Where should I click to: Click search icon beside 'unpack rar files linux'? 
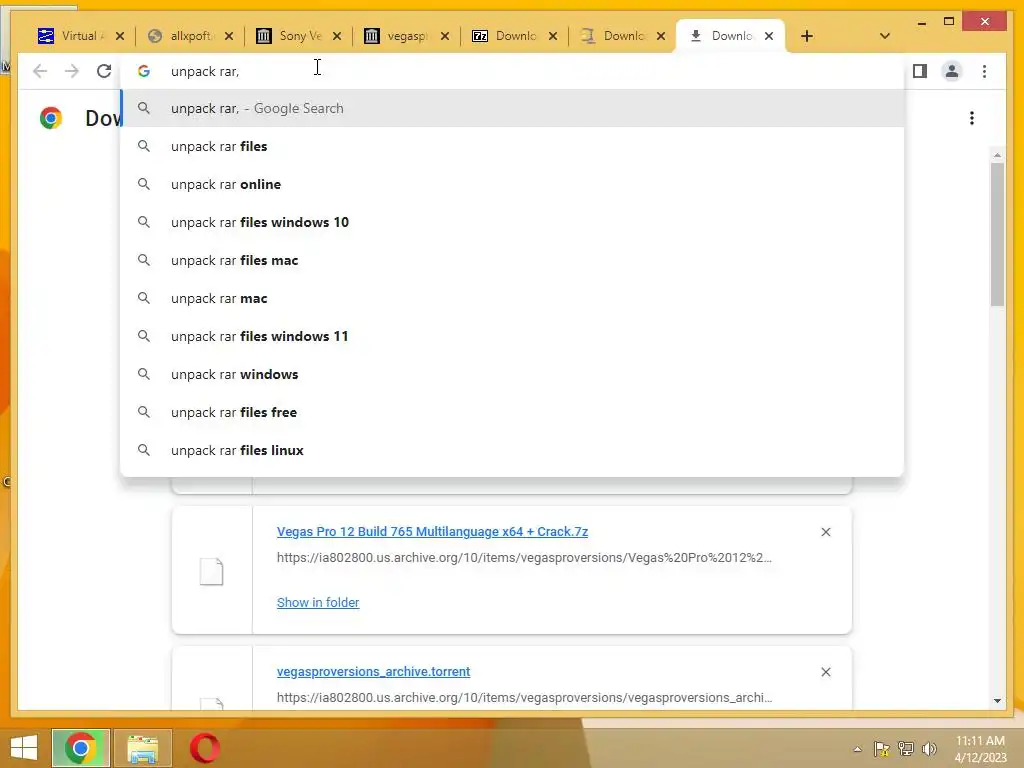coord(144,450)
